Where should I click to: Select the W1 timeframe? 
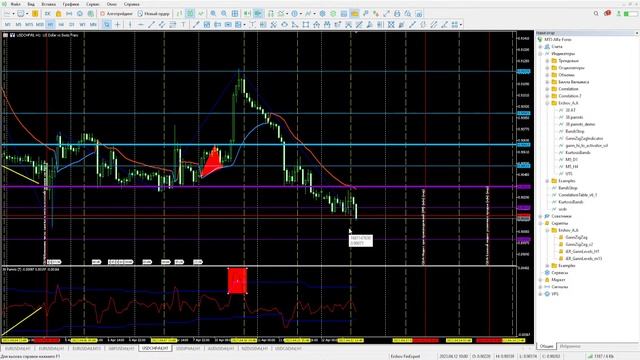pos(82,25)
